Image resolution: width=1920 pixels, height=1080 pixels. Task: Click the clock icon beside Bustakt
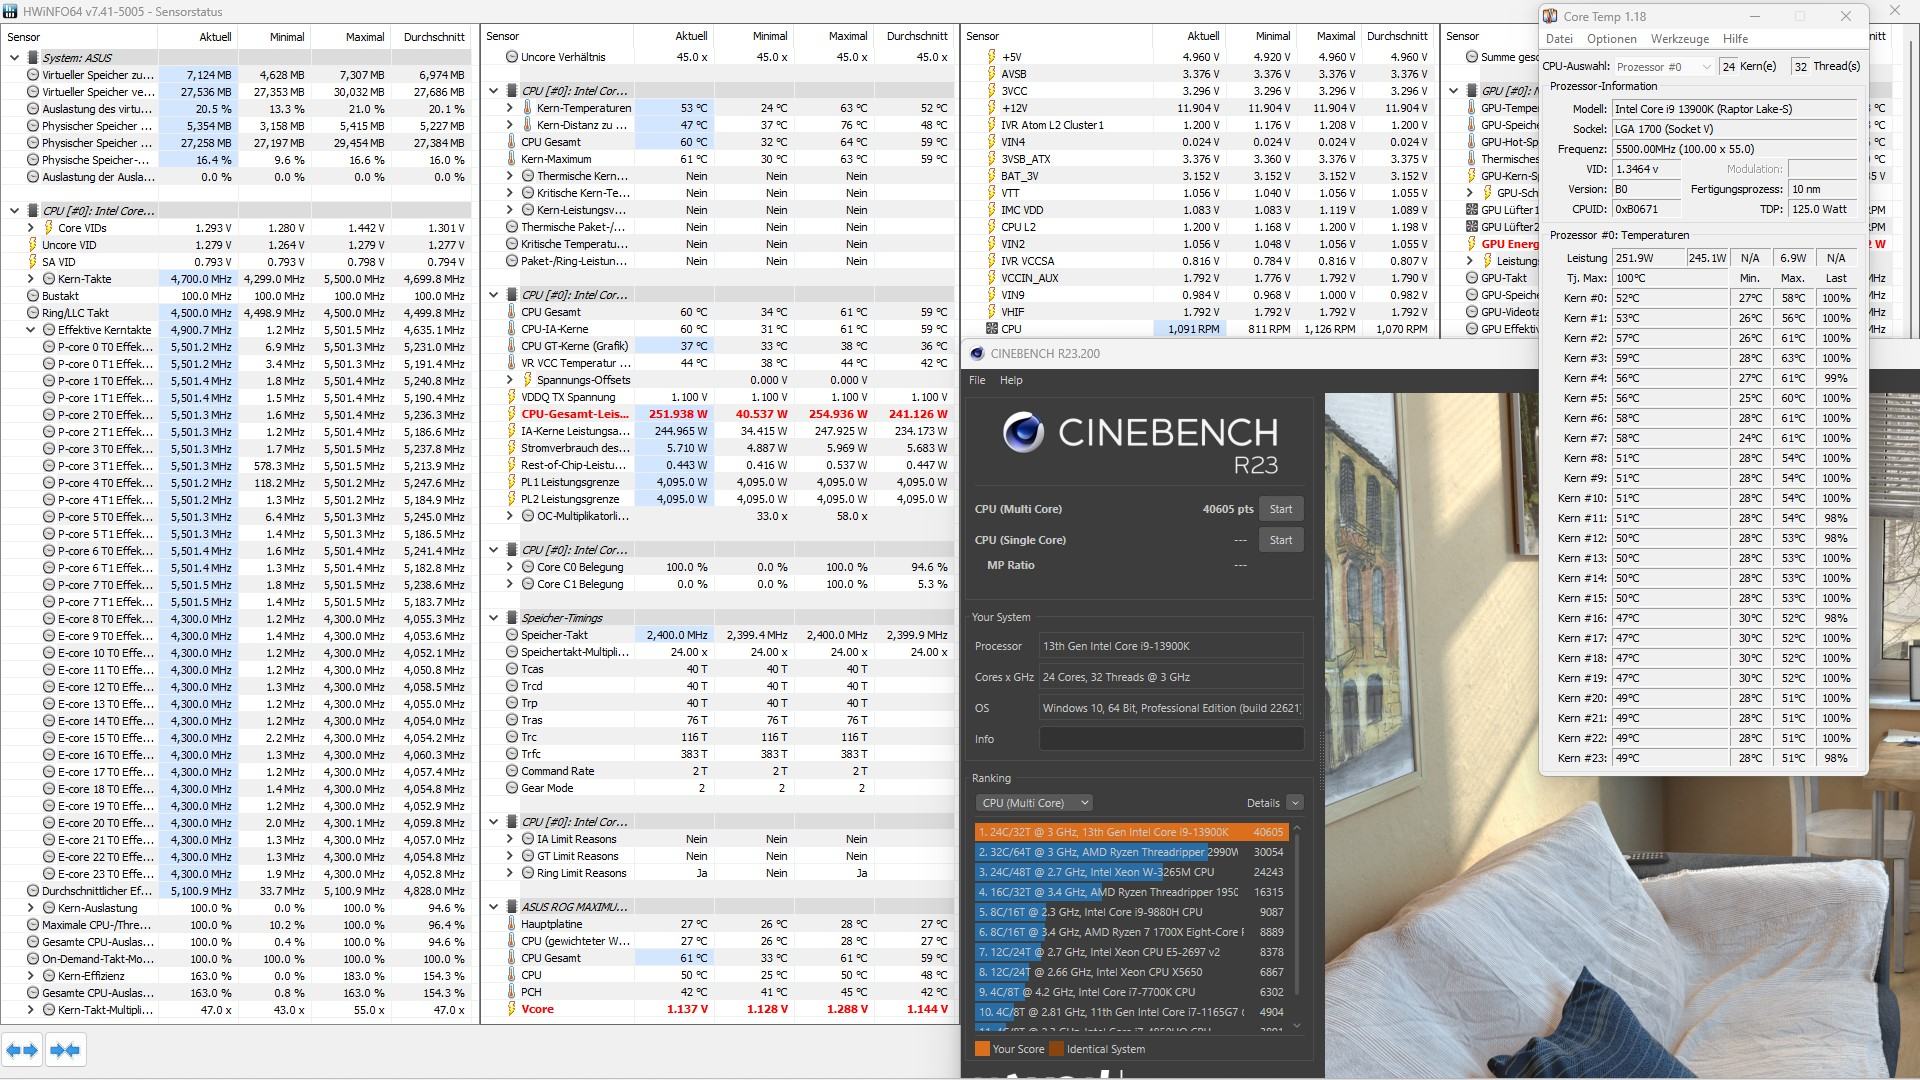pyautogui.click(x=32, y=296)
